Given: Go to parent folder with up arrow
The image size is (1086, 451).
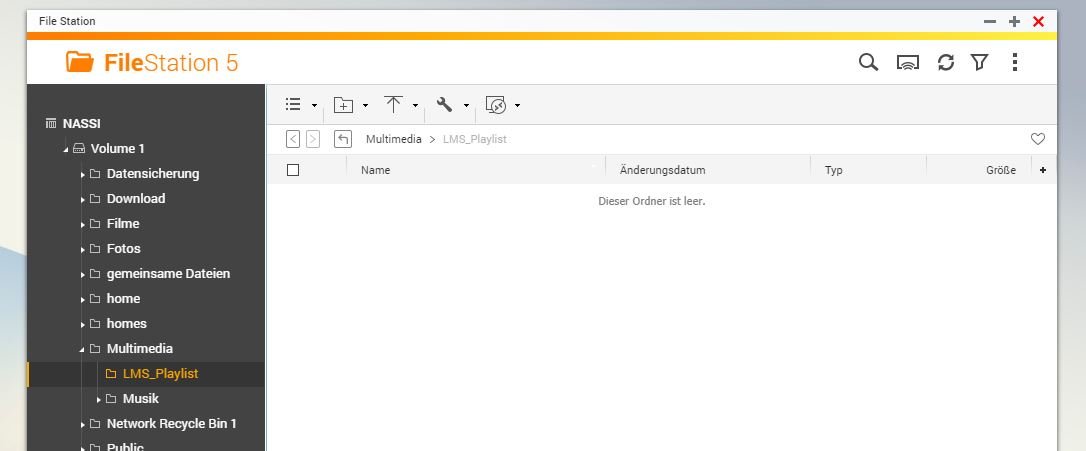Looking at the screenshot, I should (x=343, y=139).
